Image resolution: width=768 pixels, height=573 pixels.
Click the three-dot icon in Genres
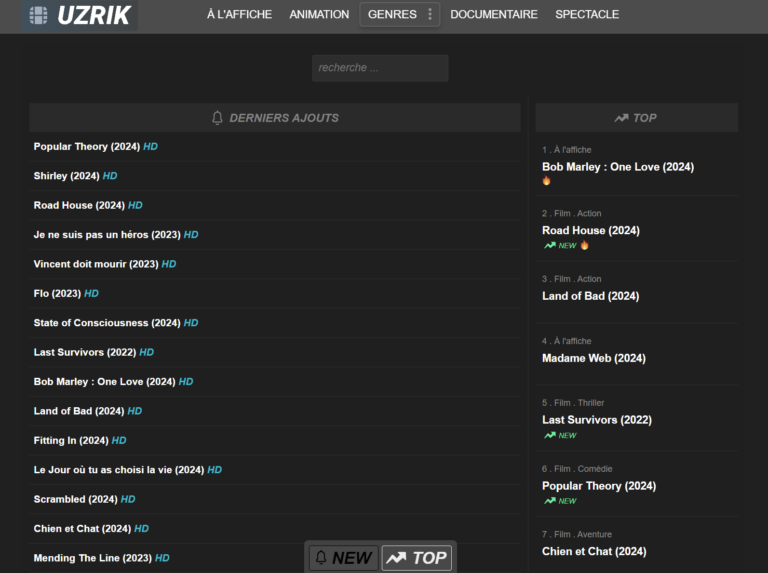pos(430,14)
